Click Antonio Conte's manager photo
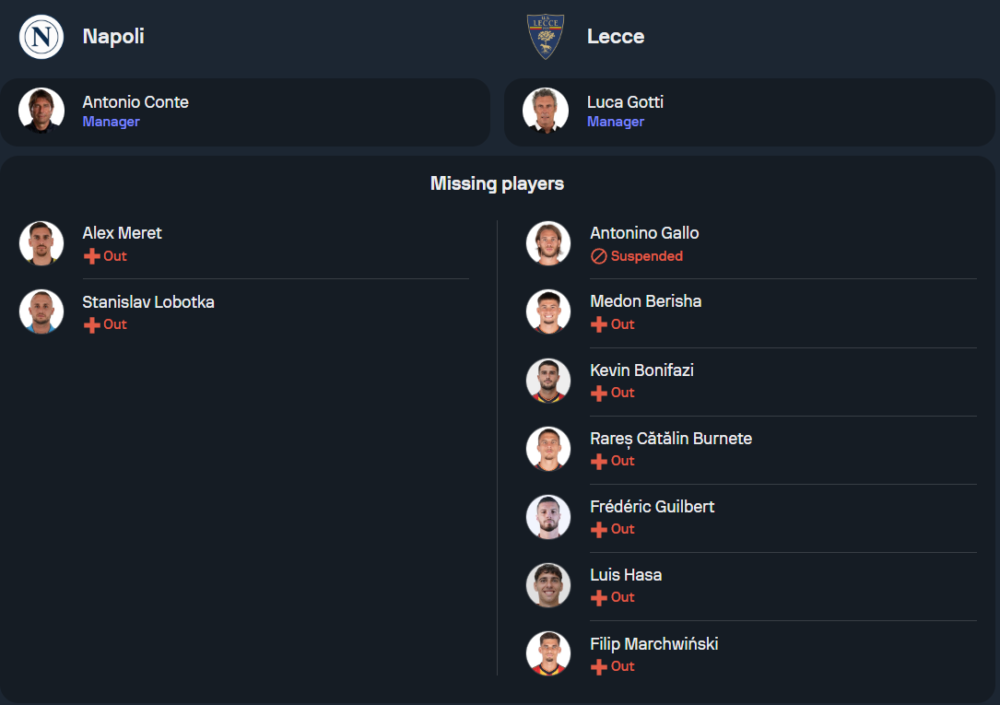This screenshot has width=1000, height=705. [41, 111]
